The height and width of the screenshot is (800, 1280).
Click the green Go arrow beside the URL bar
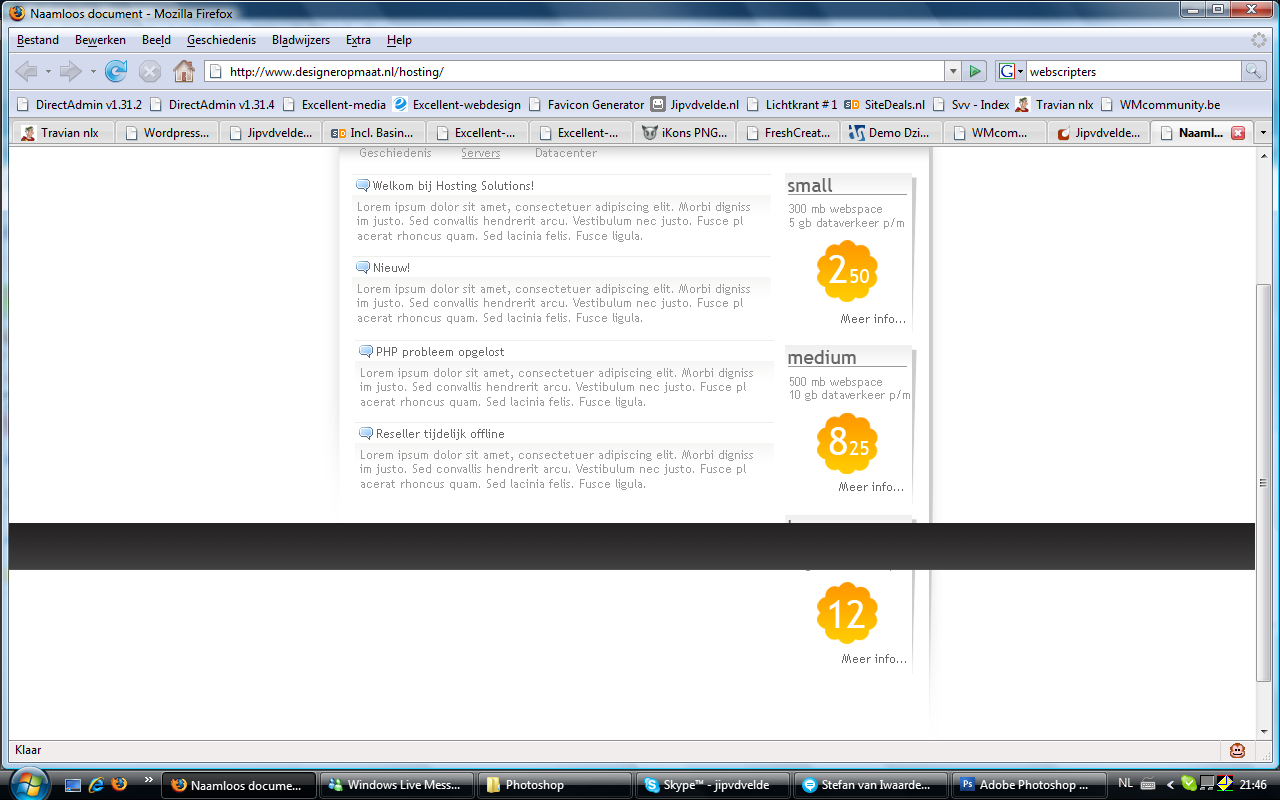tap(976, 71)
